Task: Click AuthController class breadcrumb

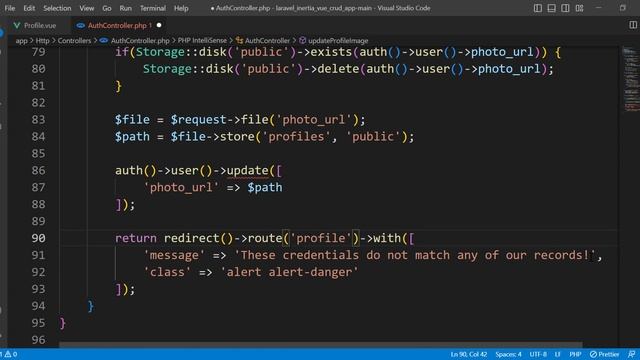Action: click(x=267, y=40)
